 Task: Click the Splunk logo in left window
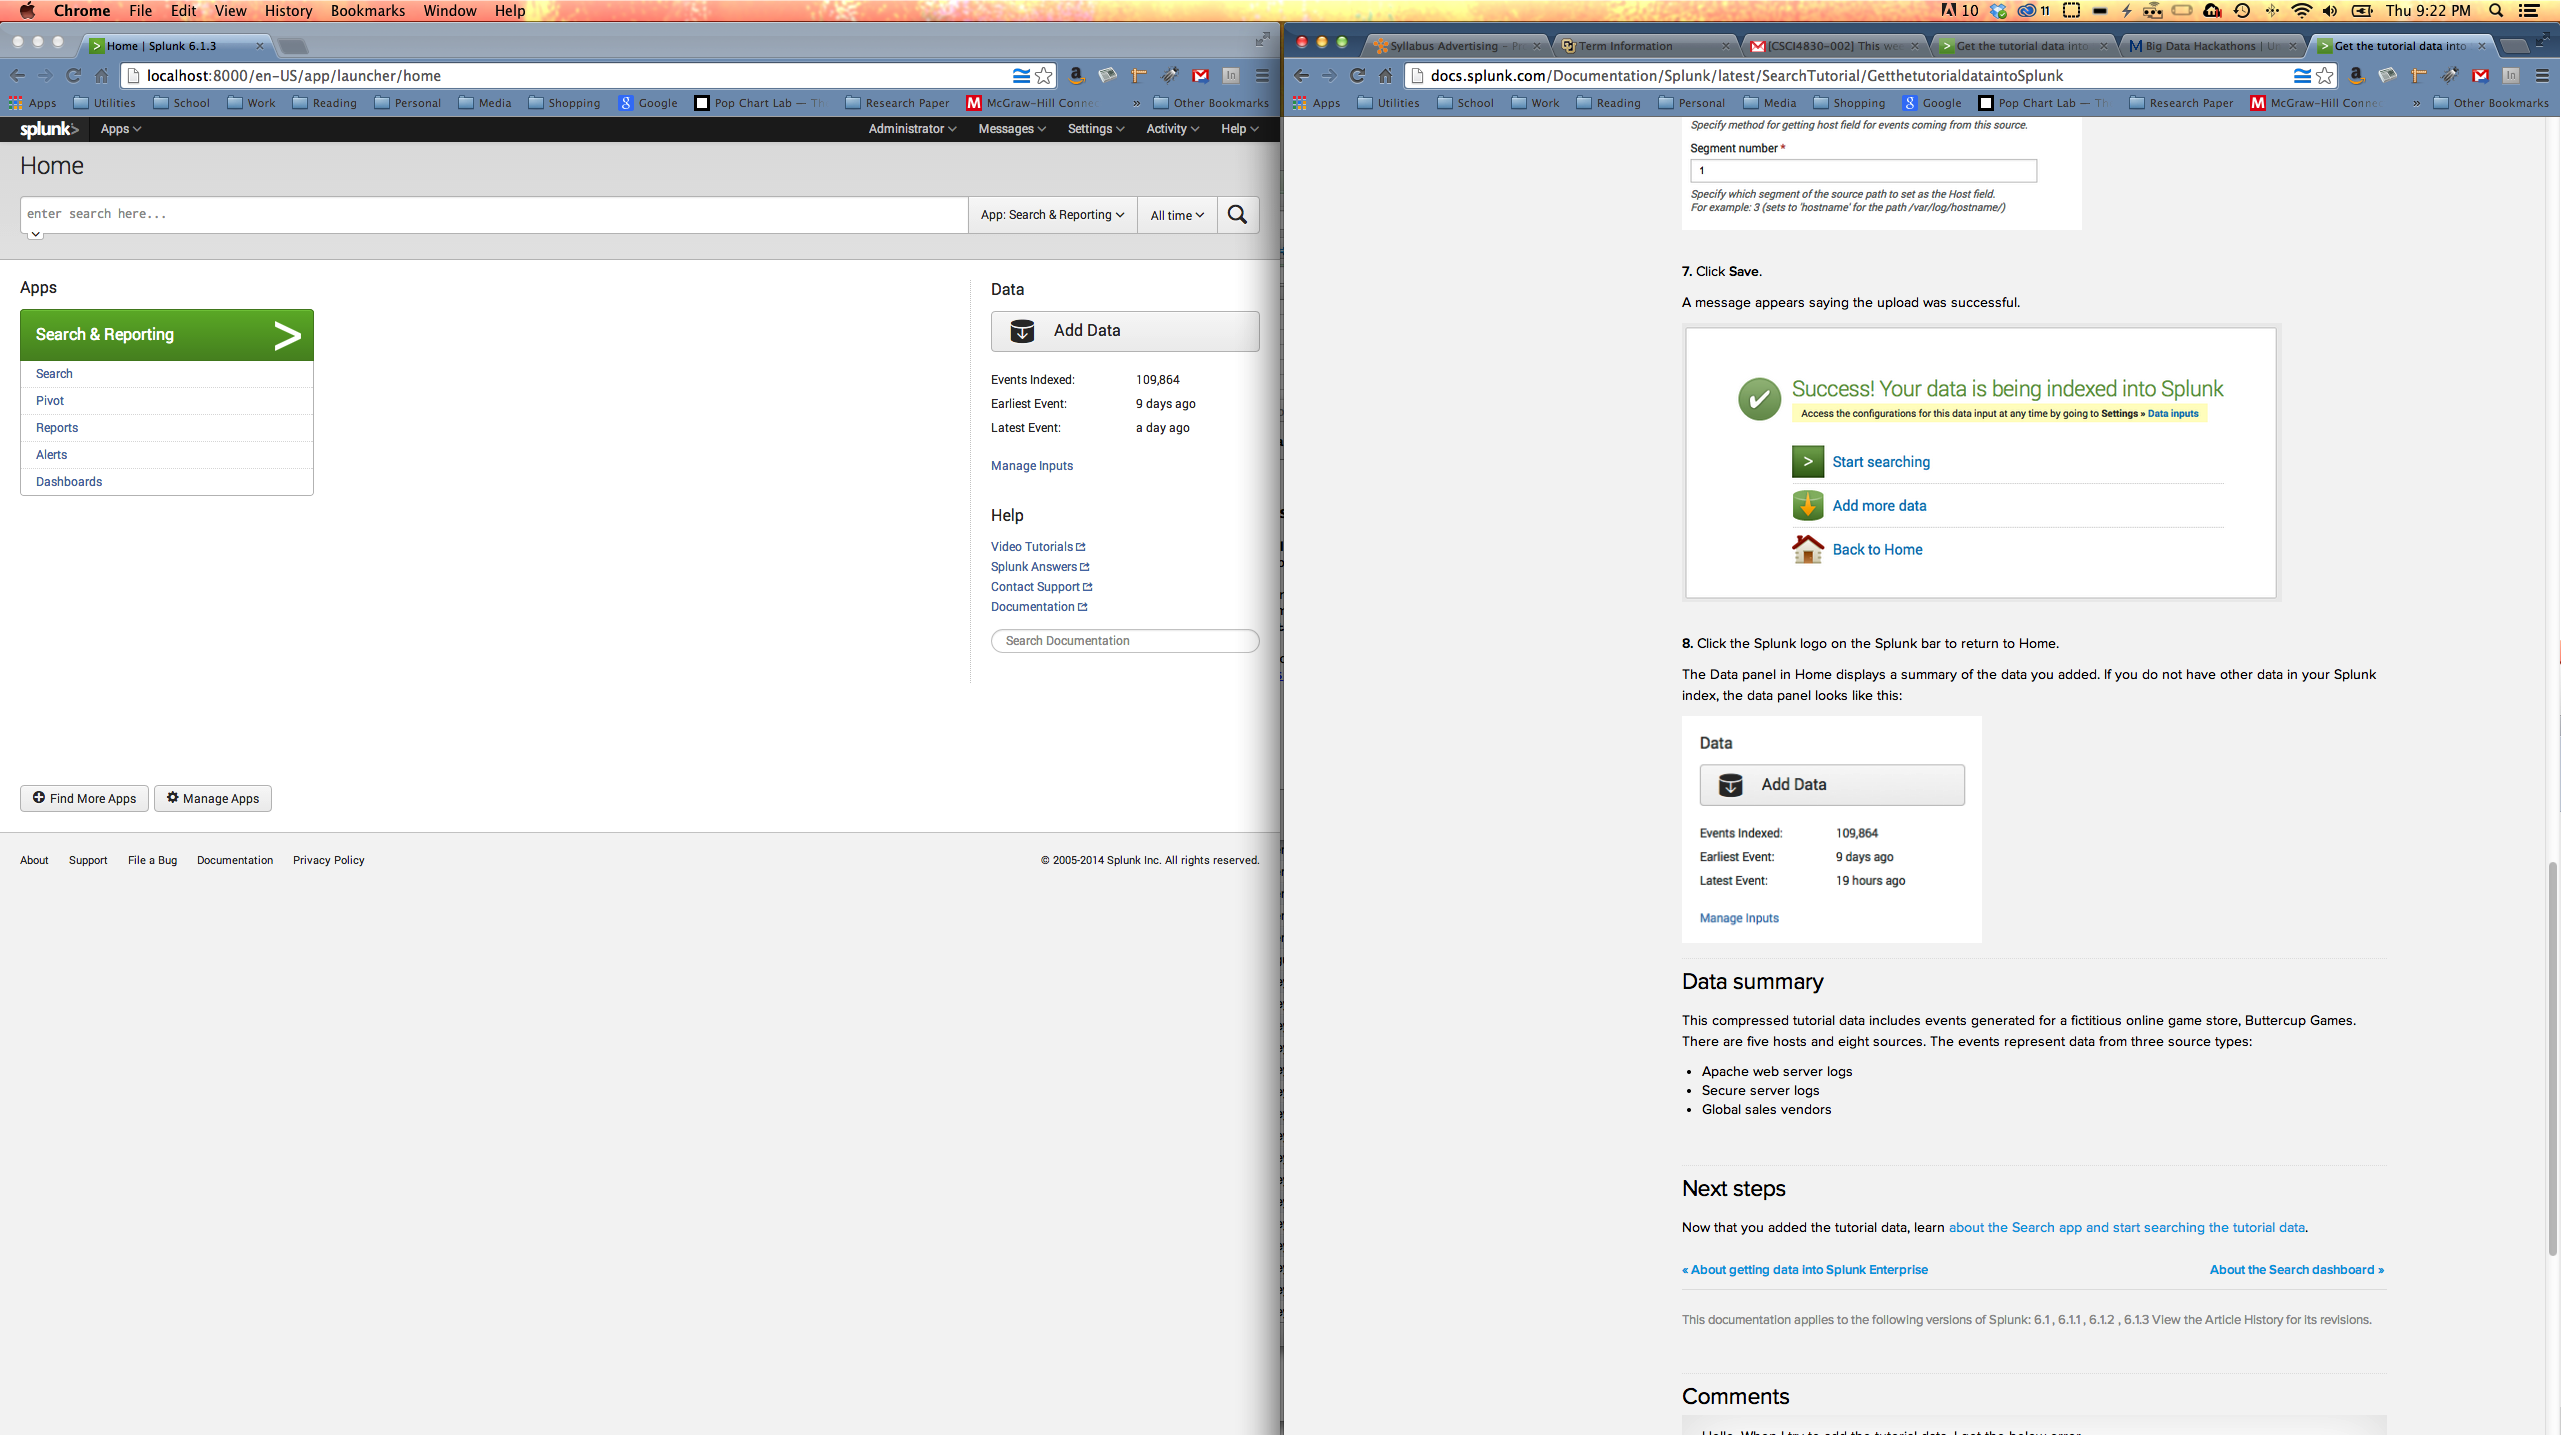[49, 129]
